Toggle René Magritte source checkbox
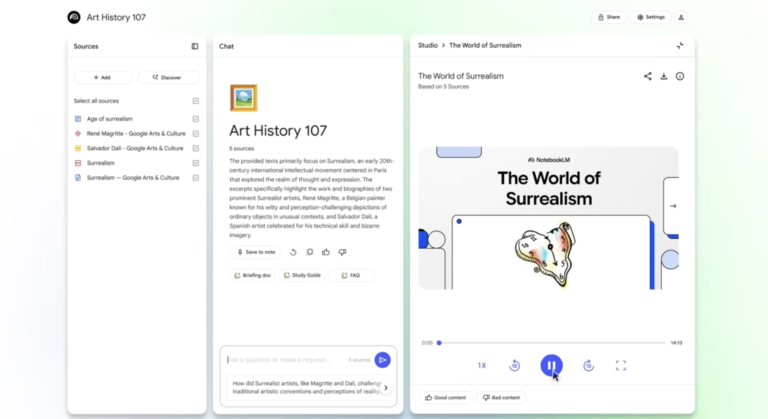The image size is (768, 419). coord(195,133)
